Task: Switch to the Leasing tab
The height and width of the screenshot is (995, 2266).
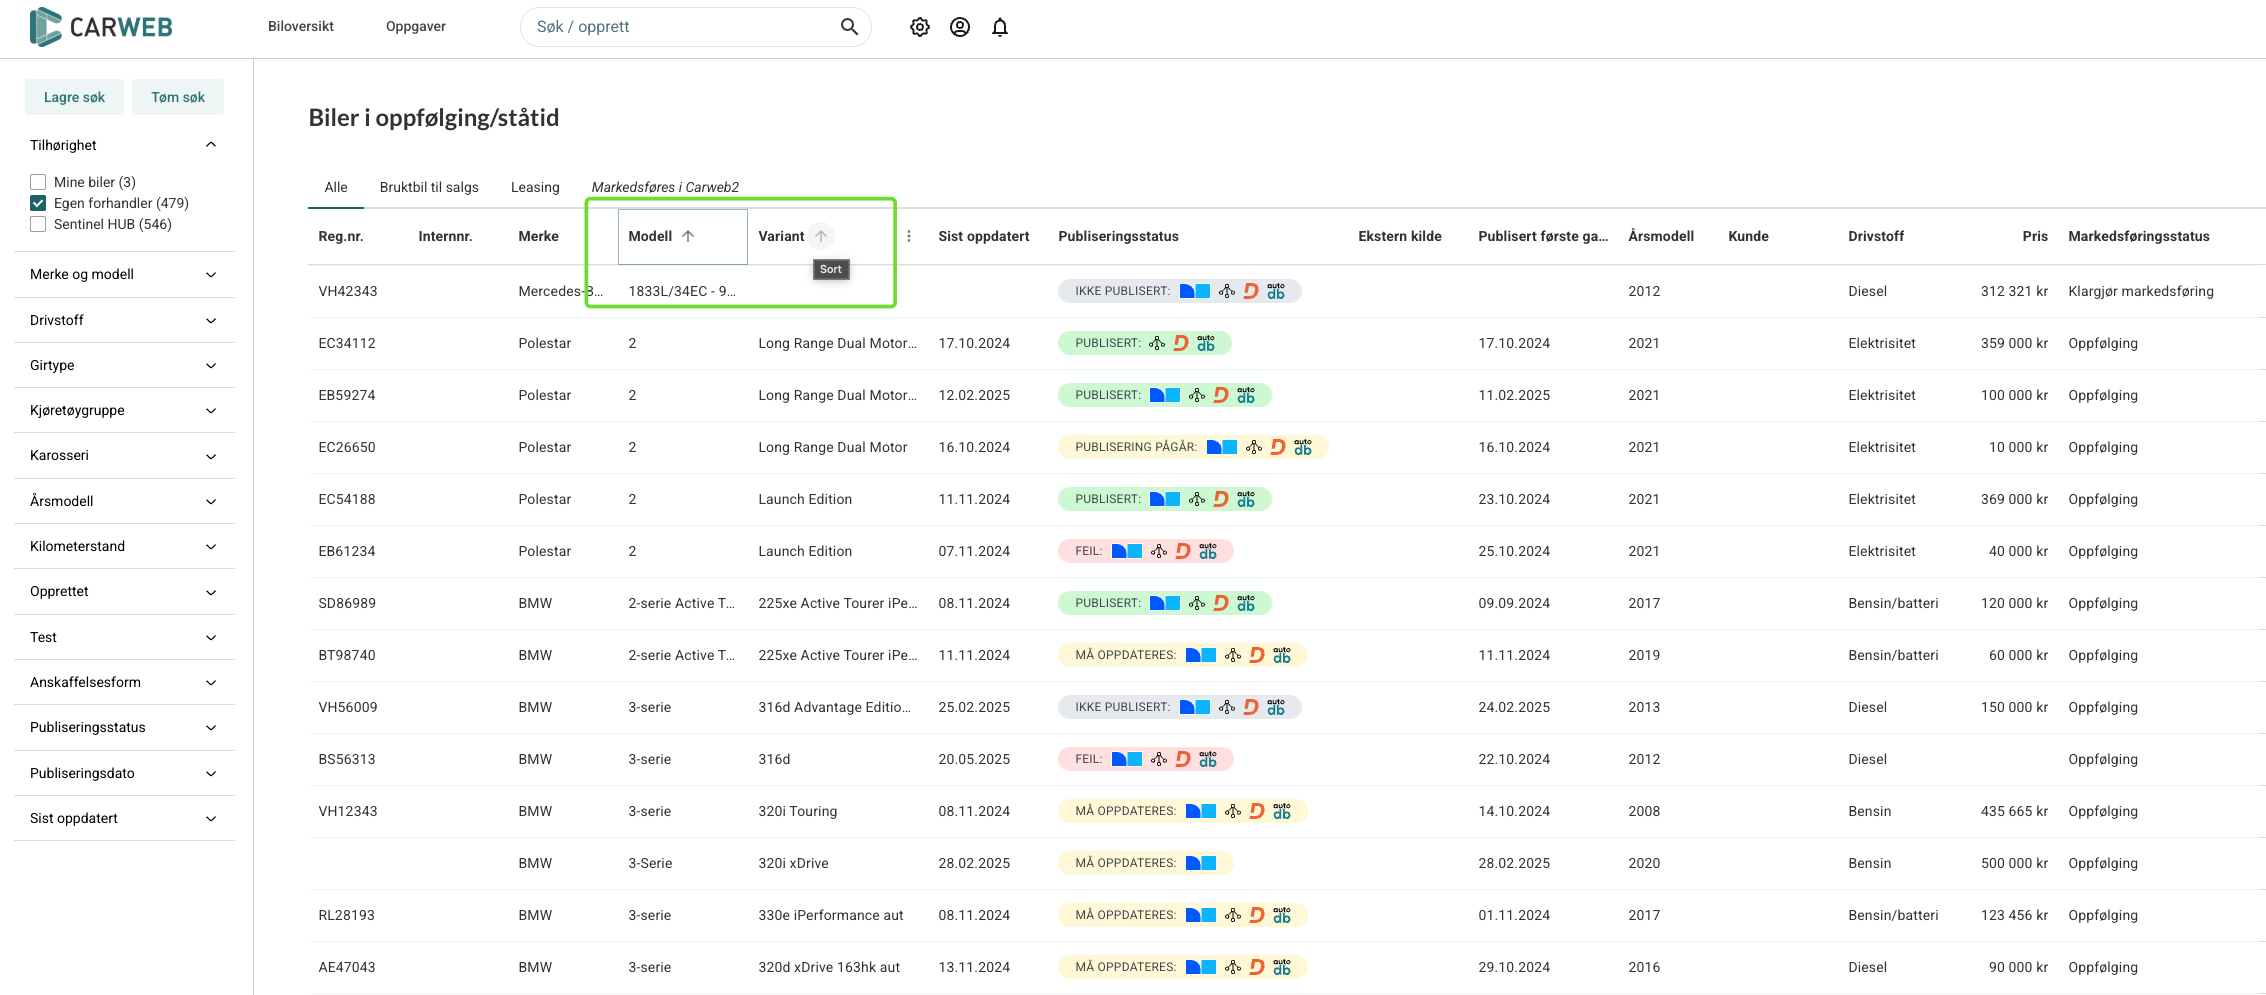Action: [x=535, y=187]
